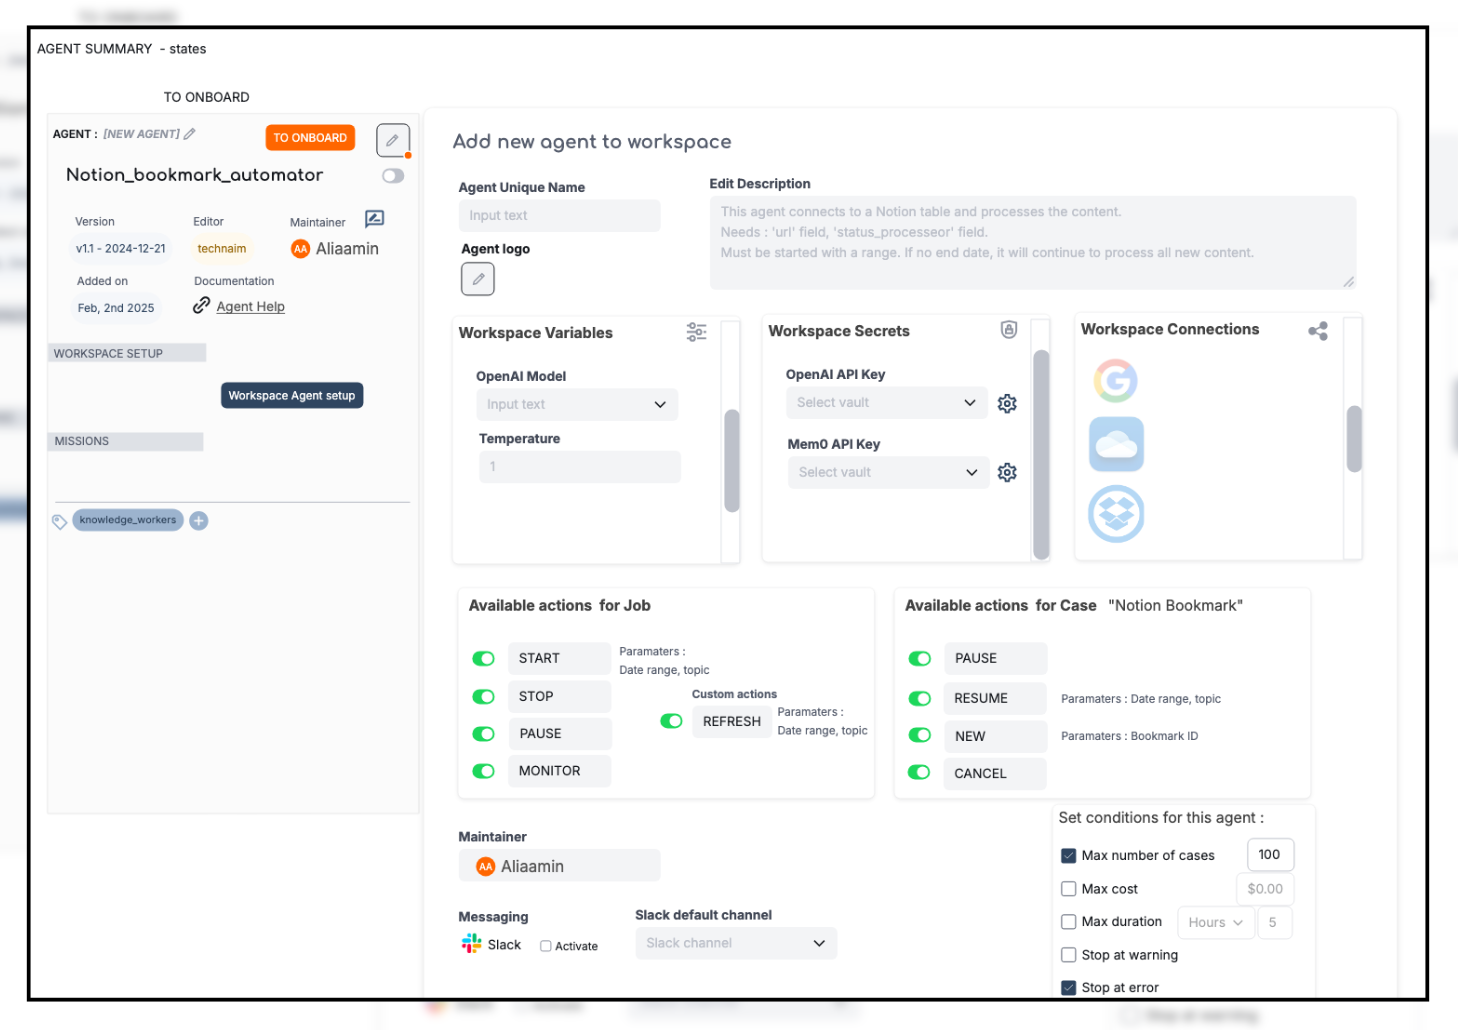
Task: Click the Agent Unique Name input field
Action: tap(559, 215)
